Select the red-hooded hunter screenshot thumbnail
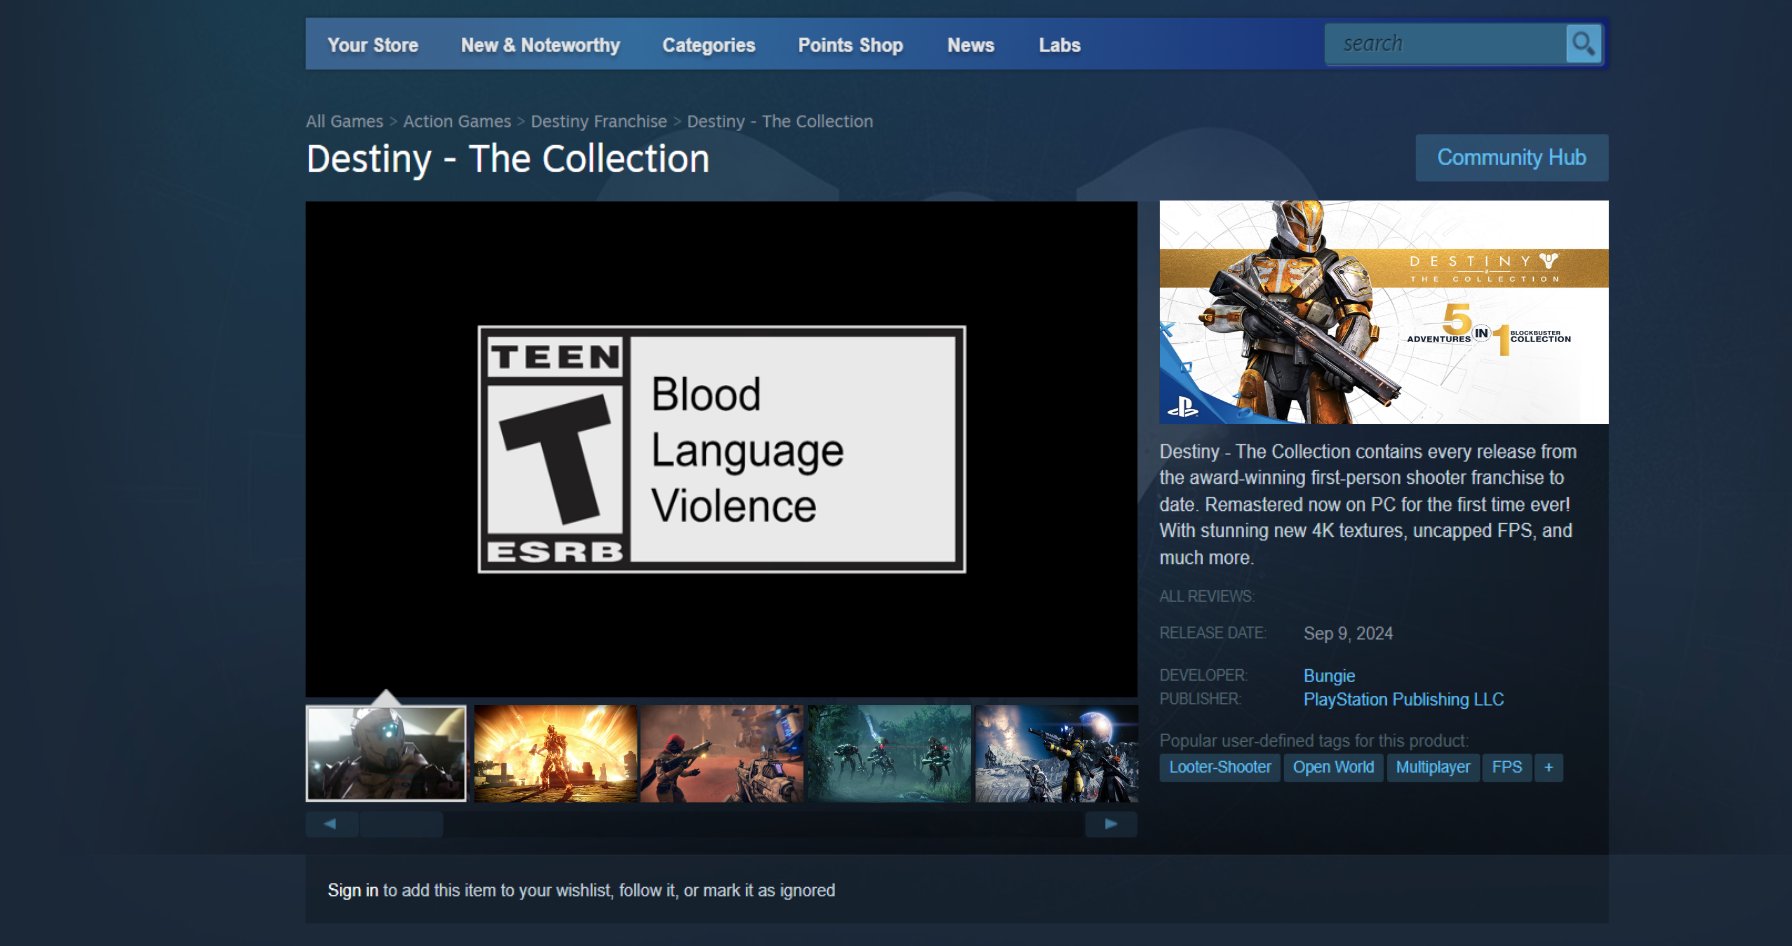 coord(722,753)
